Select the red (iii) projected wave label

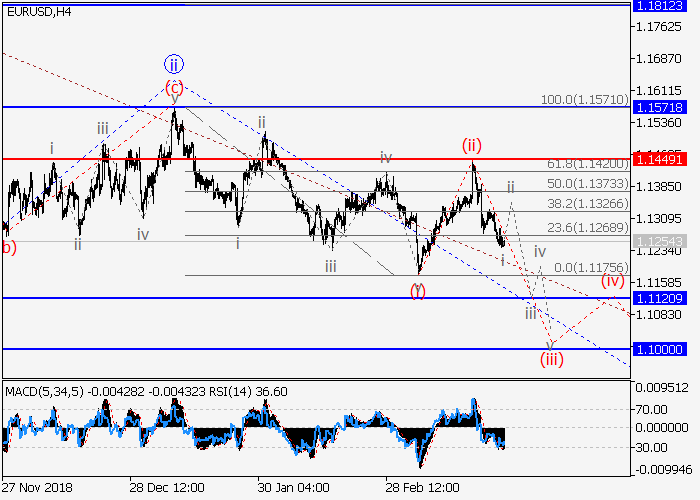pos(551,359)
